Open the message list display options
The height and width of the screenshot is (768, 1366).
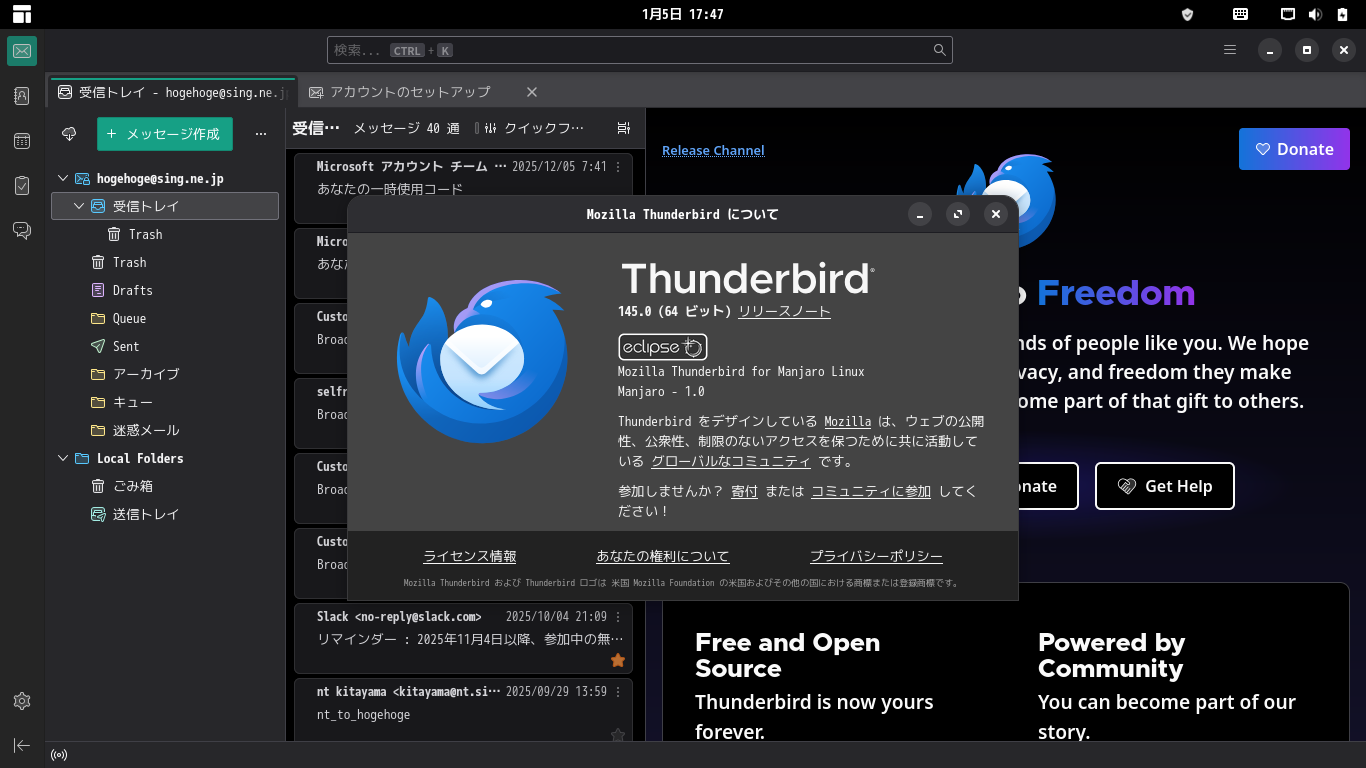coord(624,128)
